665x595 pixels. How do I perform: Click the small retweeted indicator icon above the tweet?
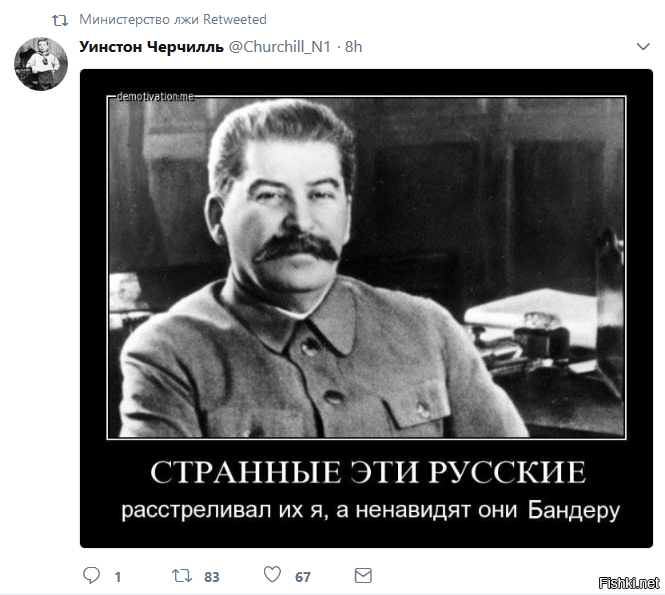(x=60, y=20)
